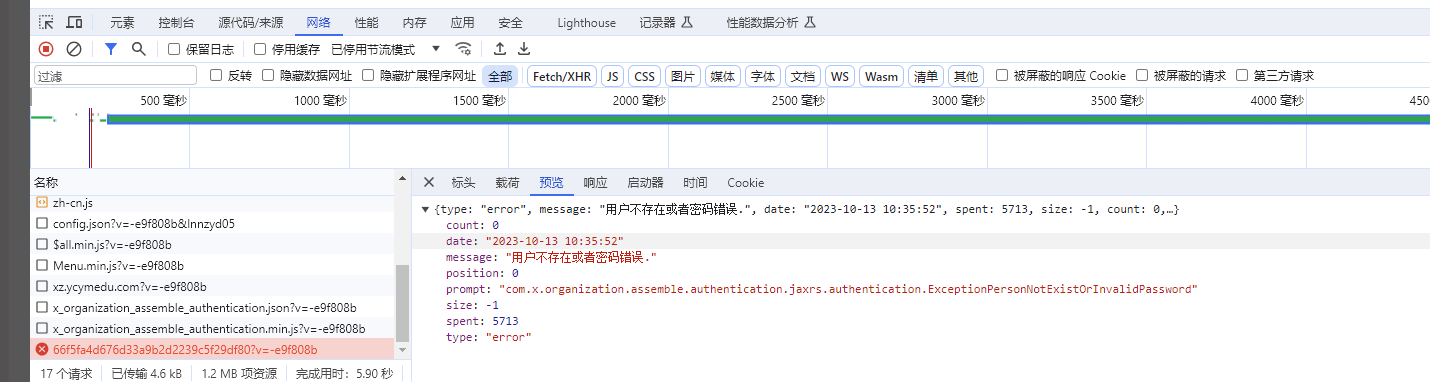
Task: Select the 网络 tab
Action: (x=319, y=22)
